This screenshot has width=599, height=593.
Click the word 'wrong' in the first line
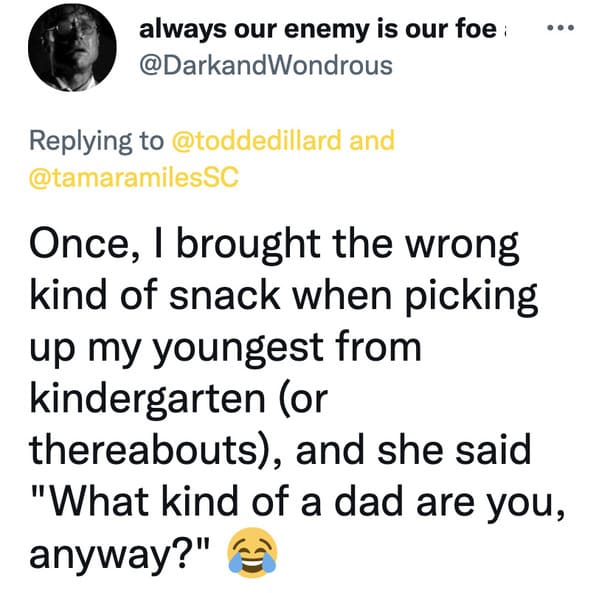462,248
